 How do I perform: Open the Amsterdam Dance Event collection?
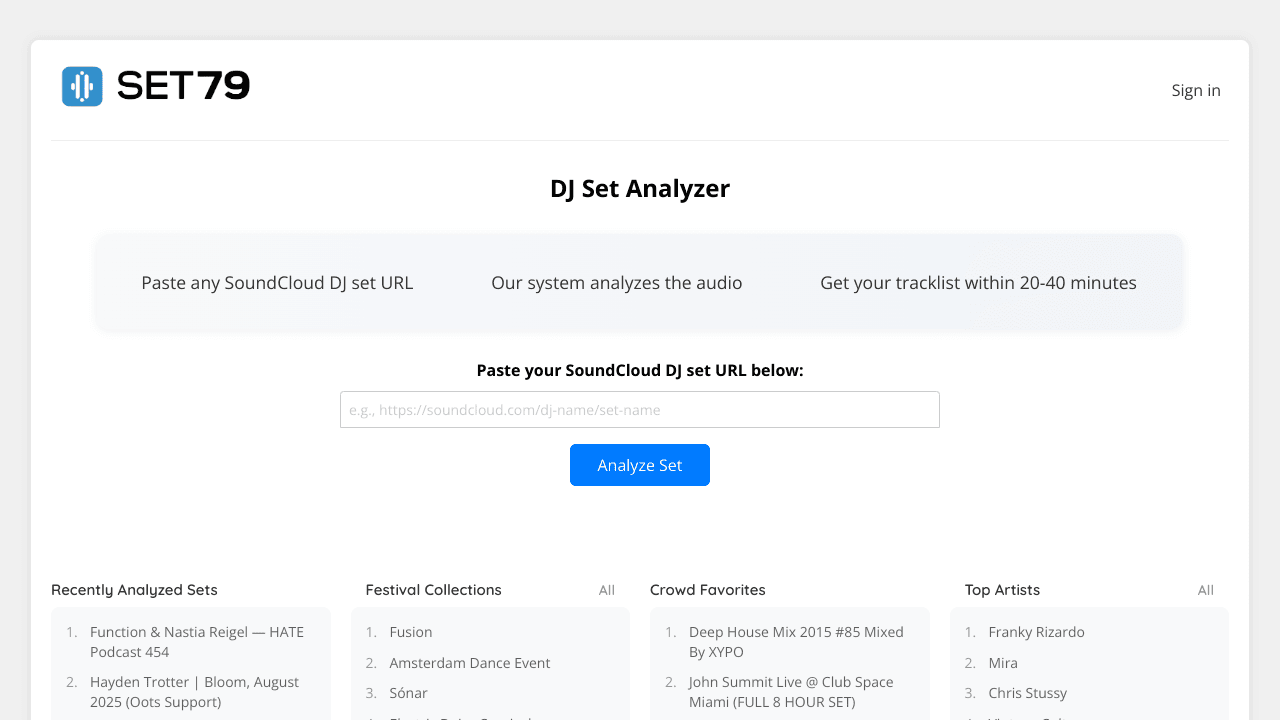tap(469, 663)
